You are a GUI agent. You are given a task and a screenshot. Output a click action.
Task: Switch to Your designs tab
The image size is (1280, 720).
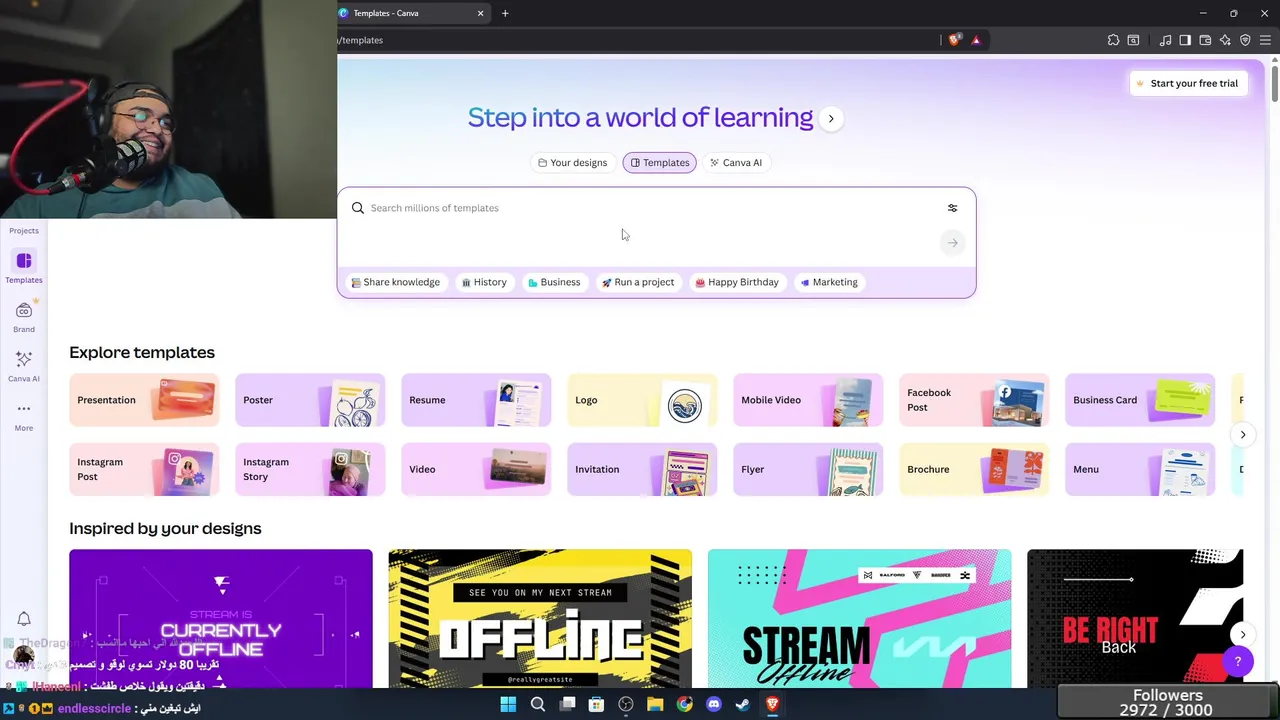pyautogui.click(x=572, y=162)
